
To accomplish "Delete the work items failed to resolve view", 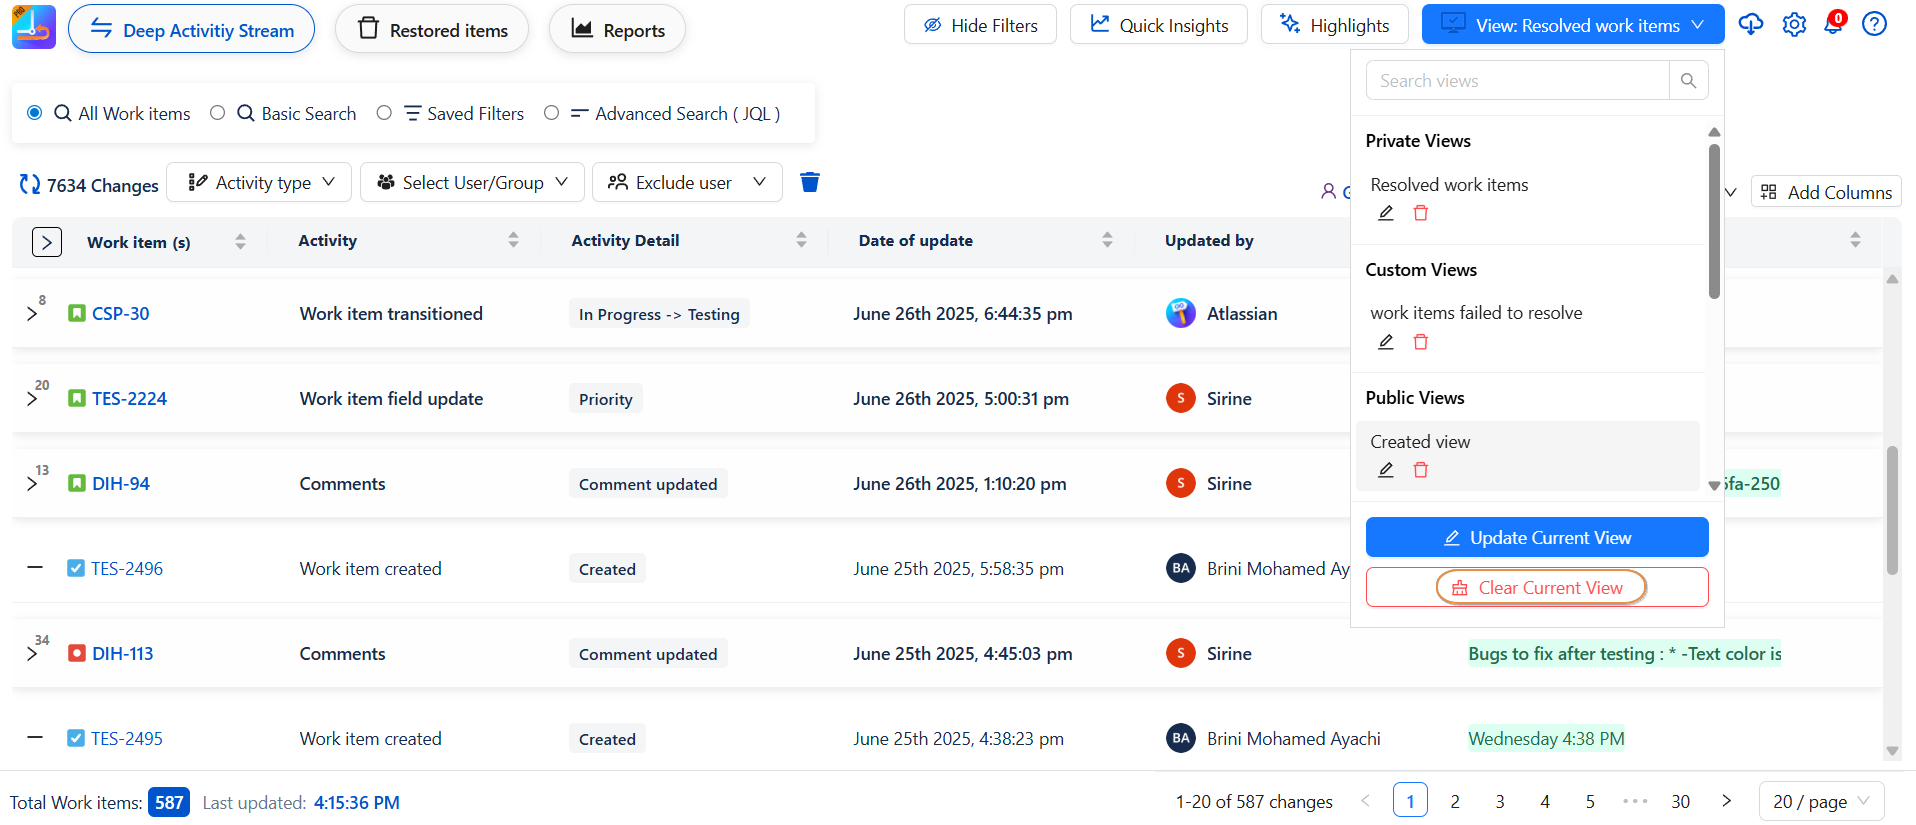I will point(1420,342).
